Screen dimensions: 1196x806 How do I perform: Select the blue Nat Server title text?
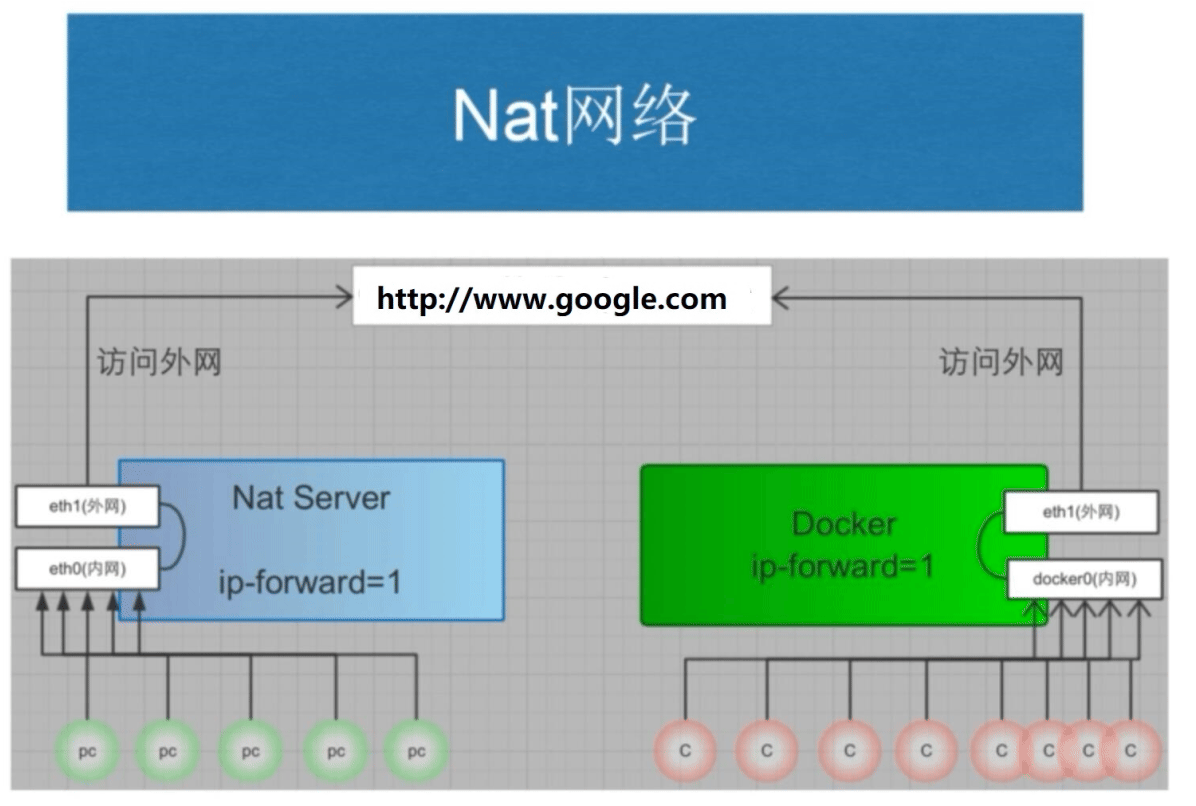[311, 497]
